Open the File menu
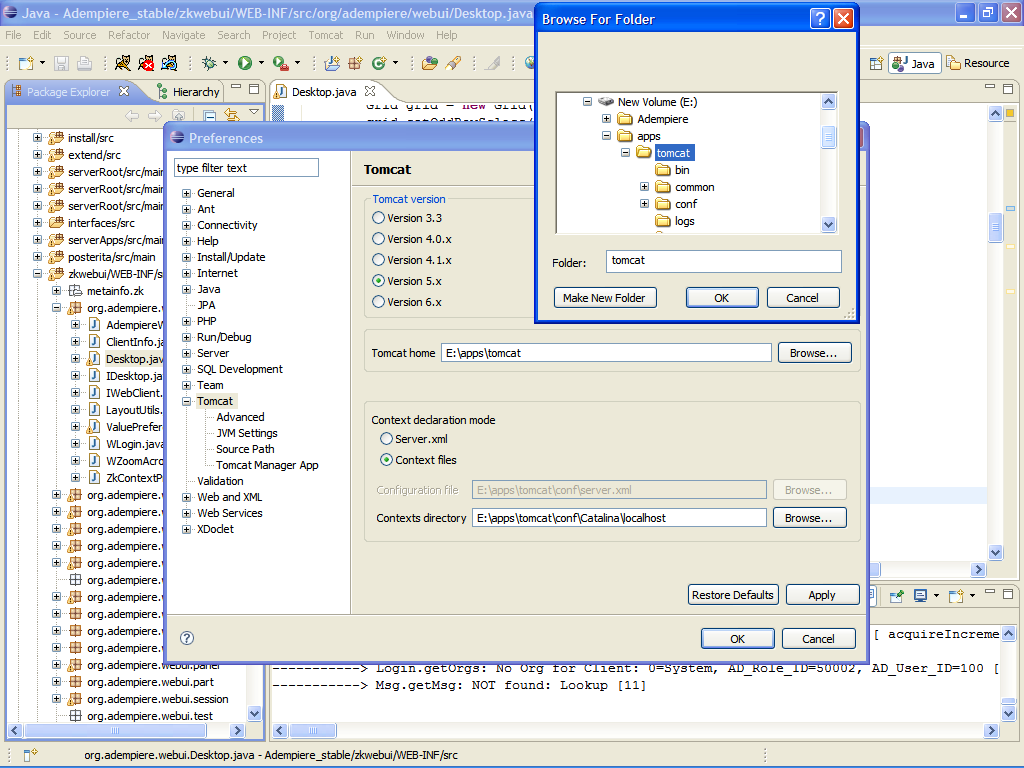The image size is (1024, 768). coord(13,35)
